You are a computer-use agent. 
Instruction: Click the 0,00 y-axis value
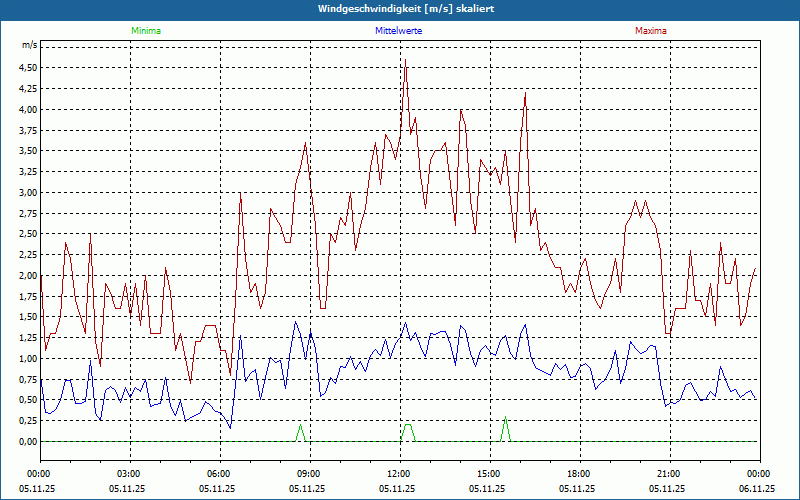point(28,442)
